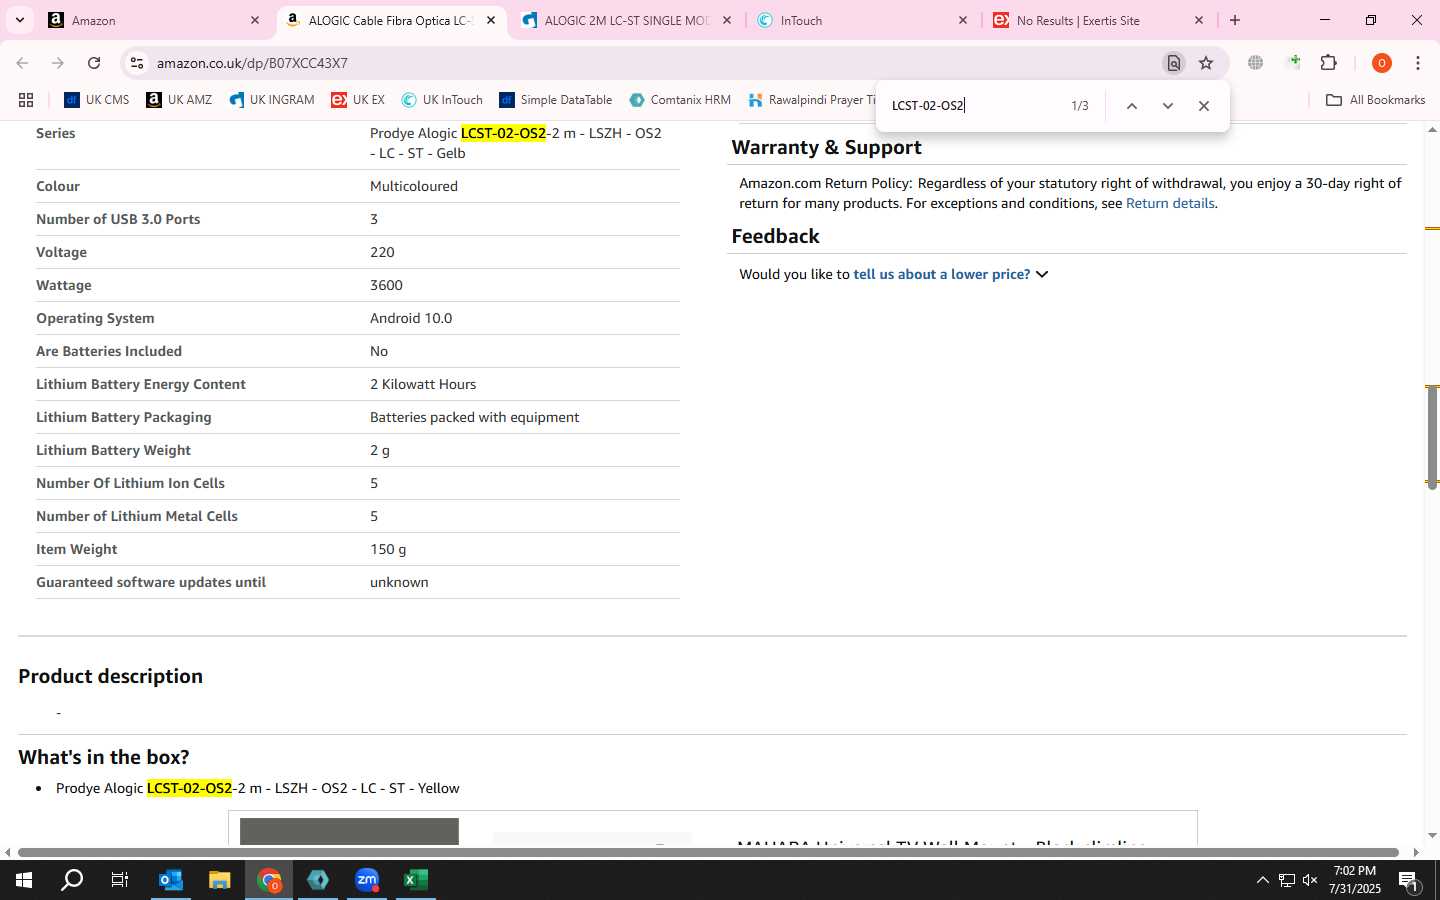Open the tab search dropdown arrow
The image size is (1440, 900).
tap(19, 20)
